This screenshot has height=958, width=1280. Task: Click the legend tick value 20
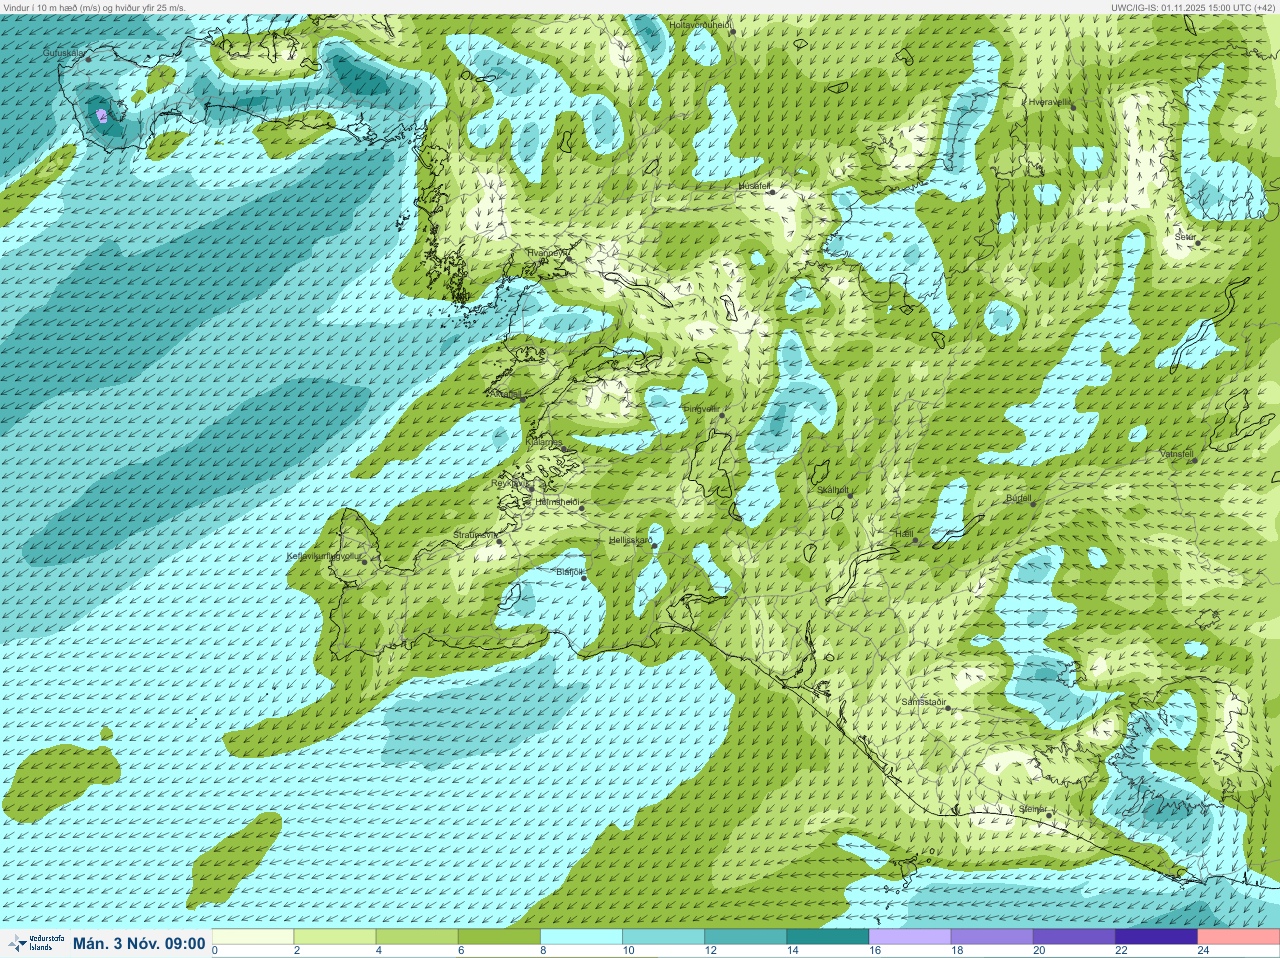pyautogui.click(x=1039, y=951)
